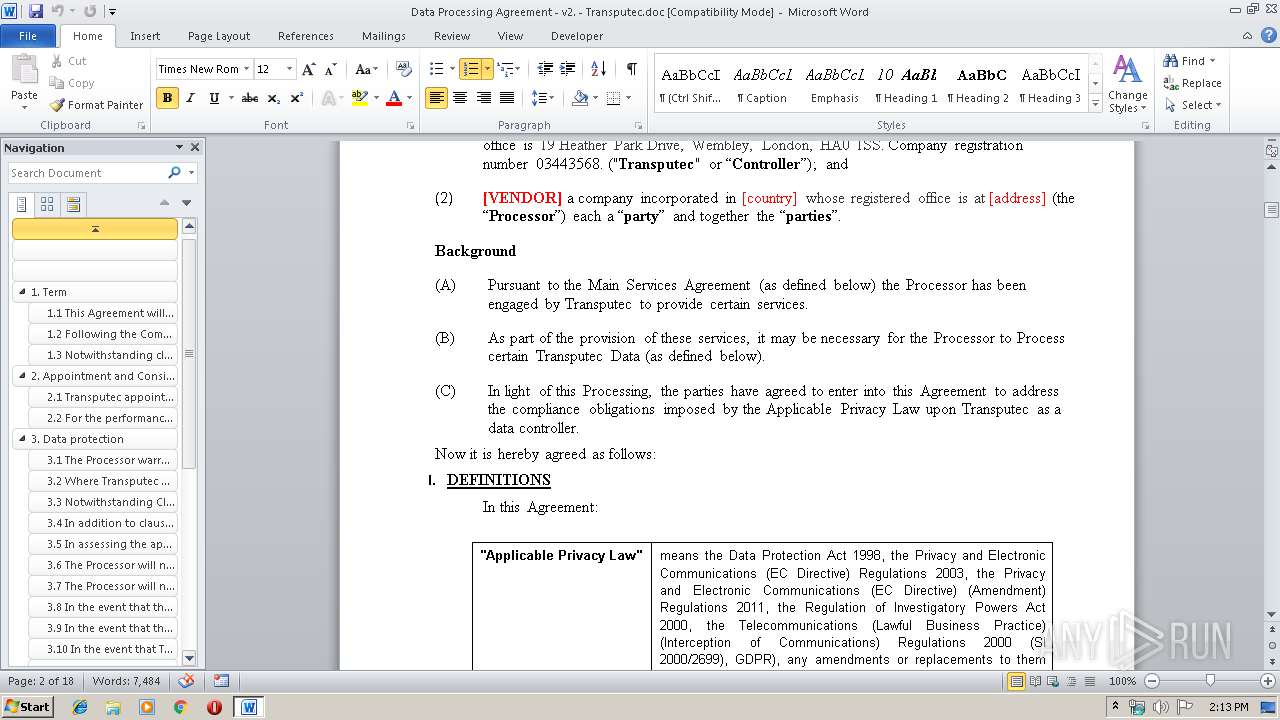Click the Zoom In plus button
The image size is (1280, 720).
(x=1269, y=681)
